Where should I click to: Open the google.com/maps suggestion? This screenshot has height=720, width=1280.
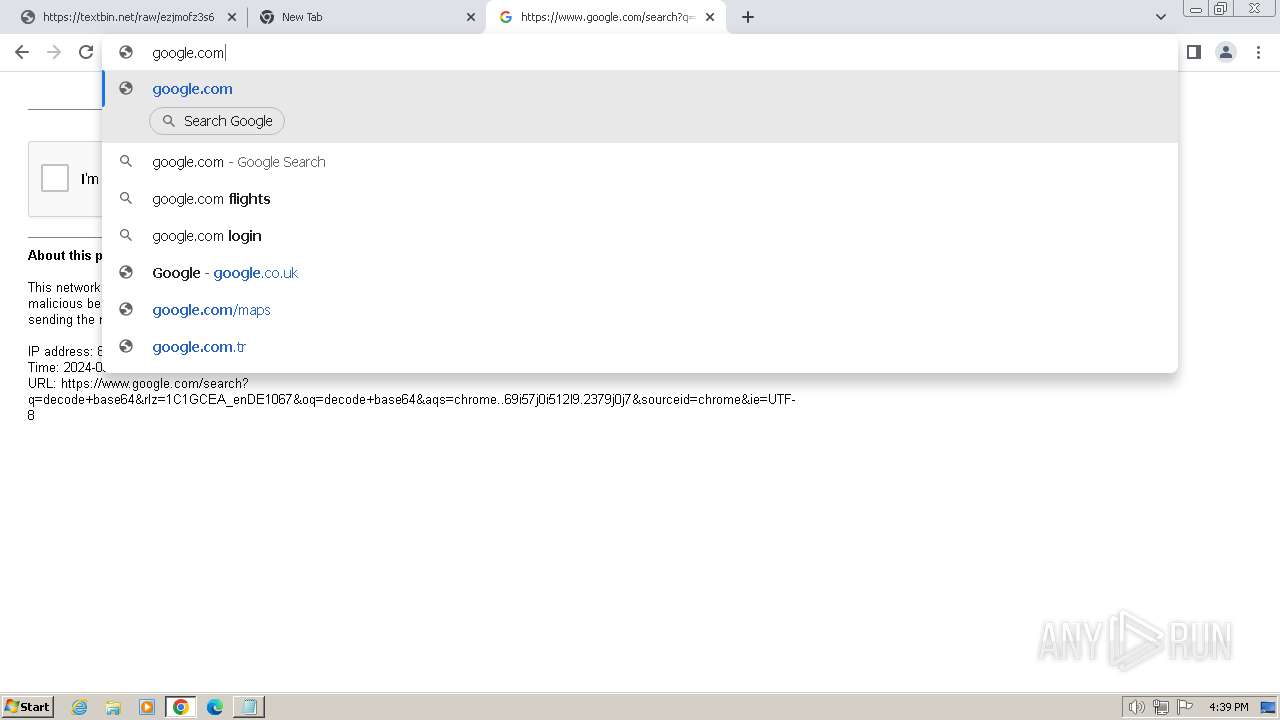pyautogui.click(x=640, y=310)
